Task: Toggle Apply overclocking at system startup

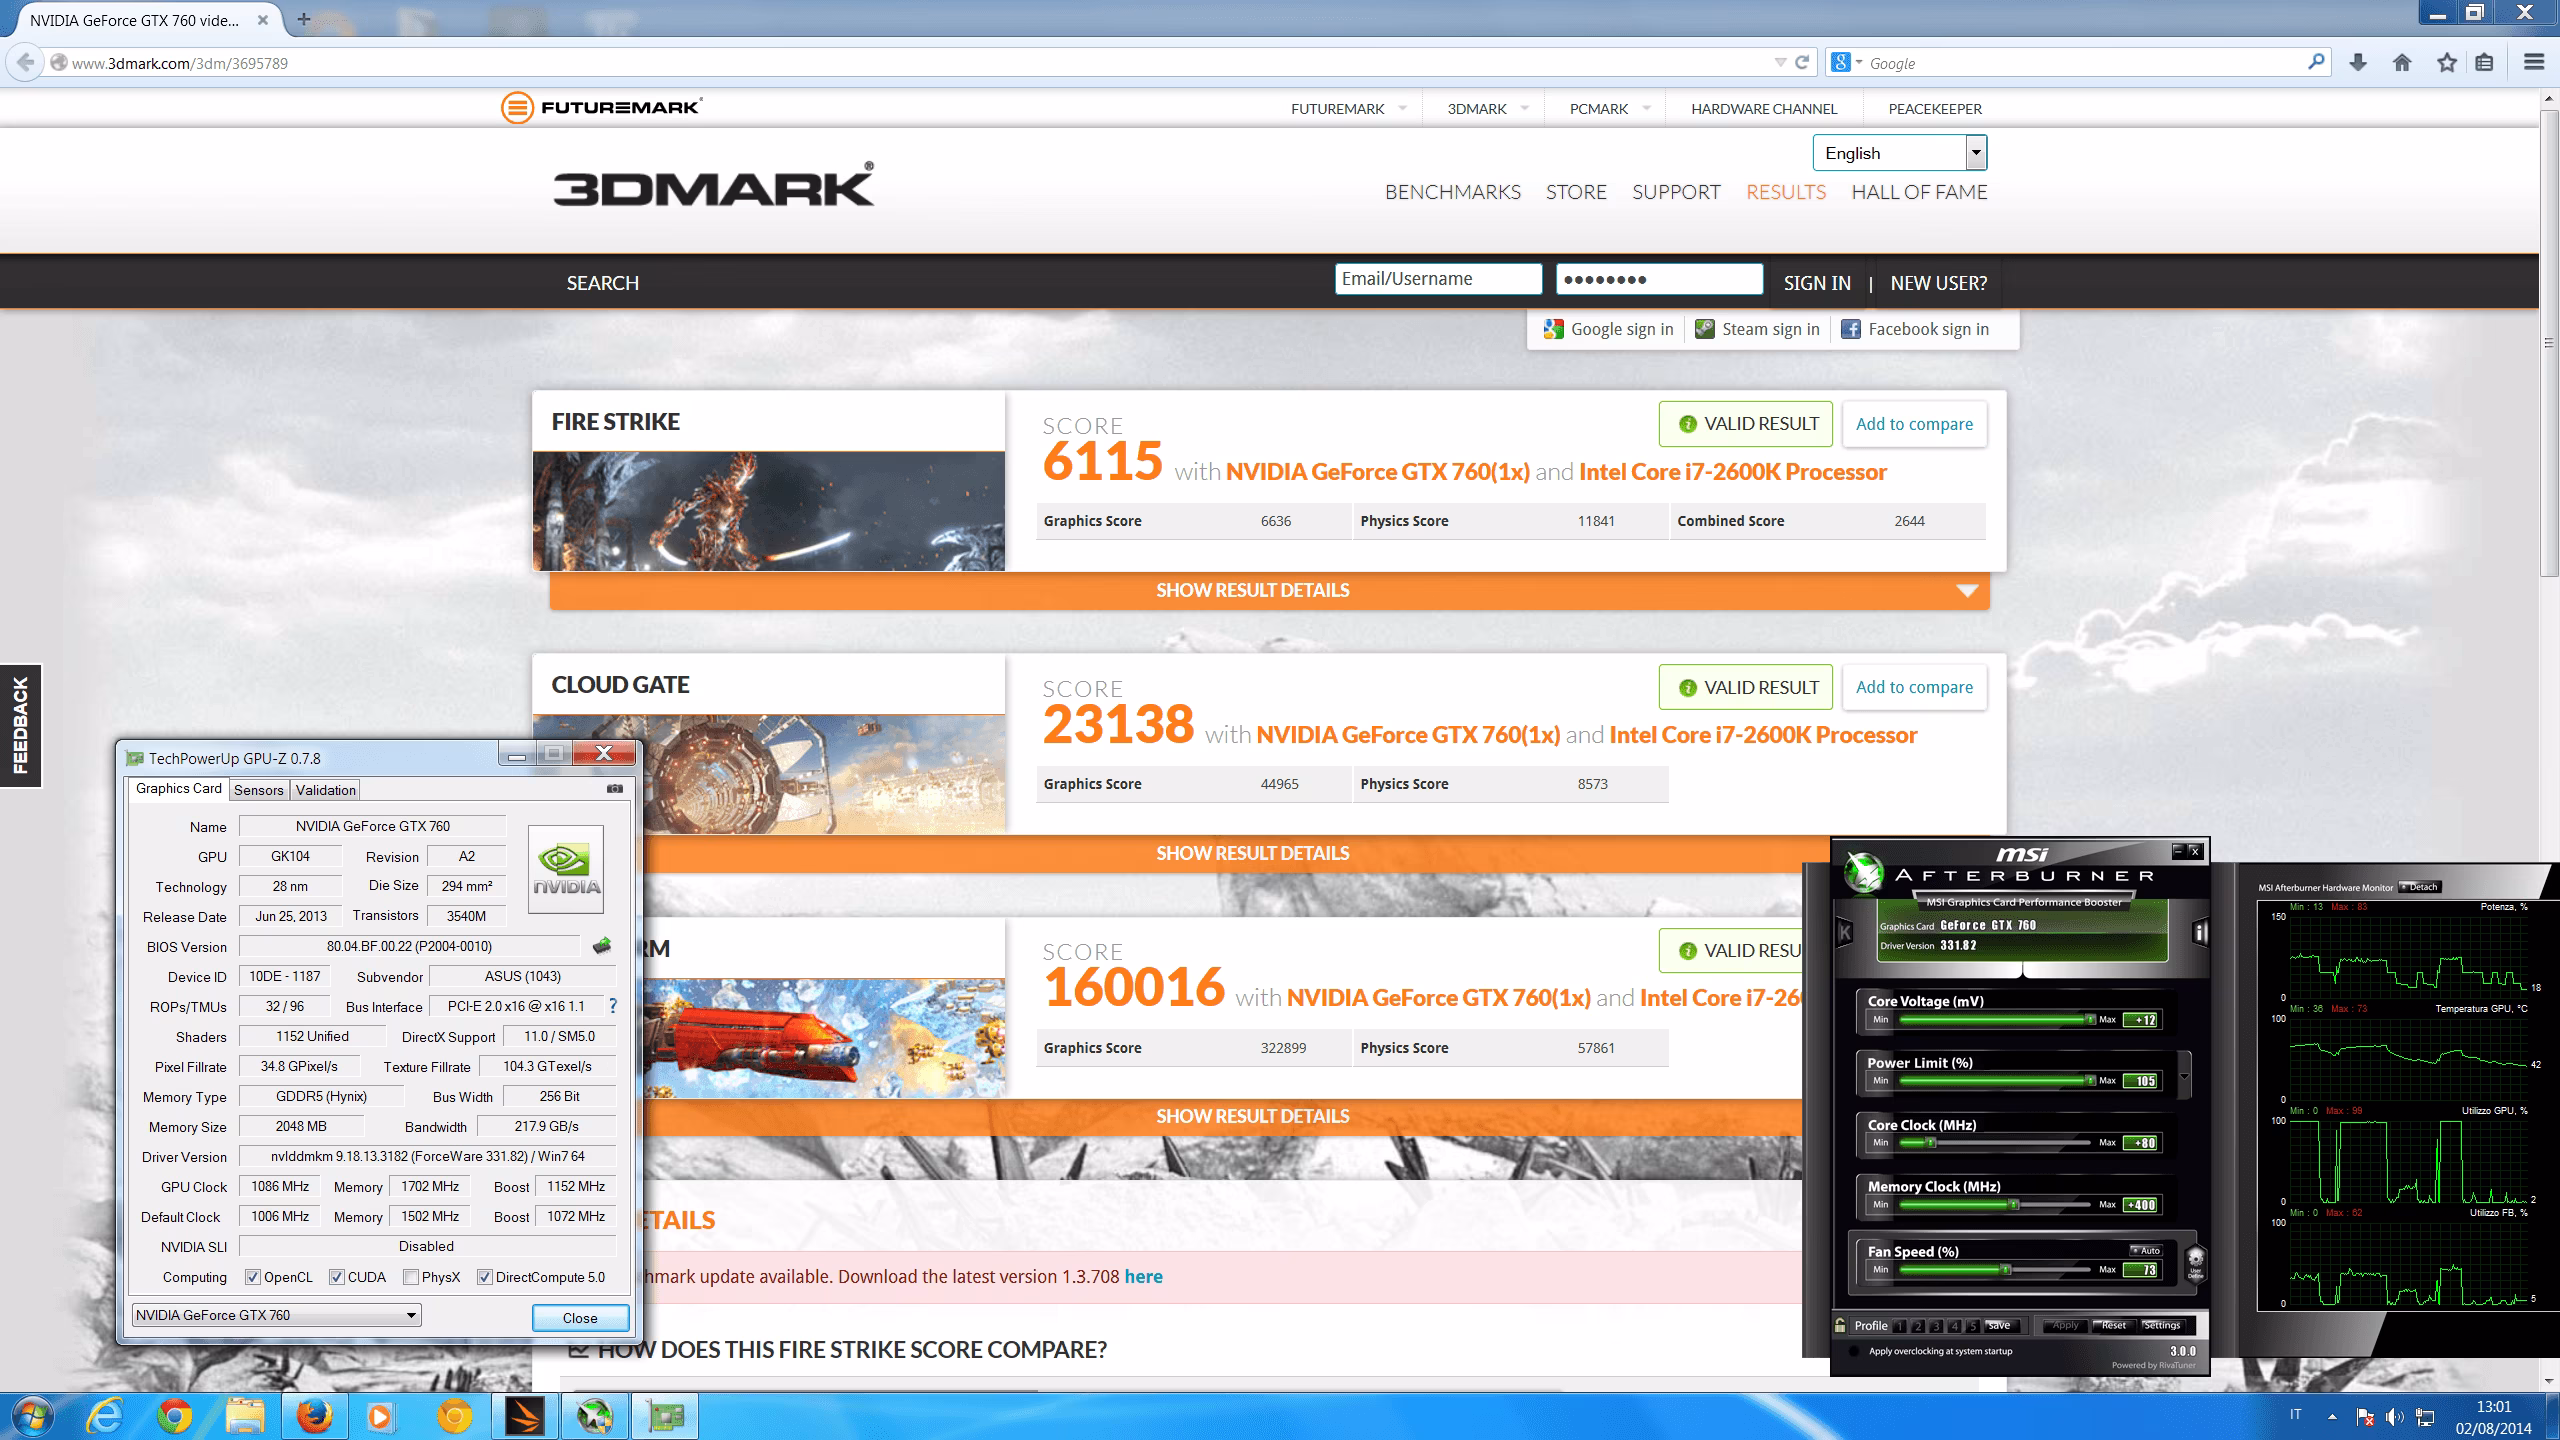Action: pos(1856,1351)
